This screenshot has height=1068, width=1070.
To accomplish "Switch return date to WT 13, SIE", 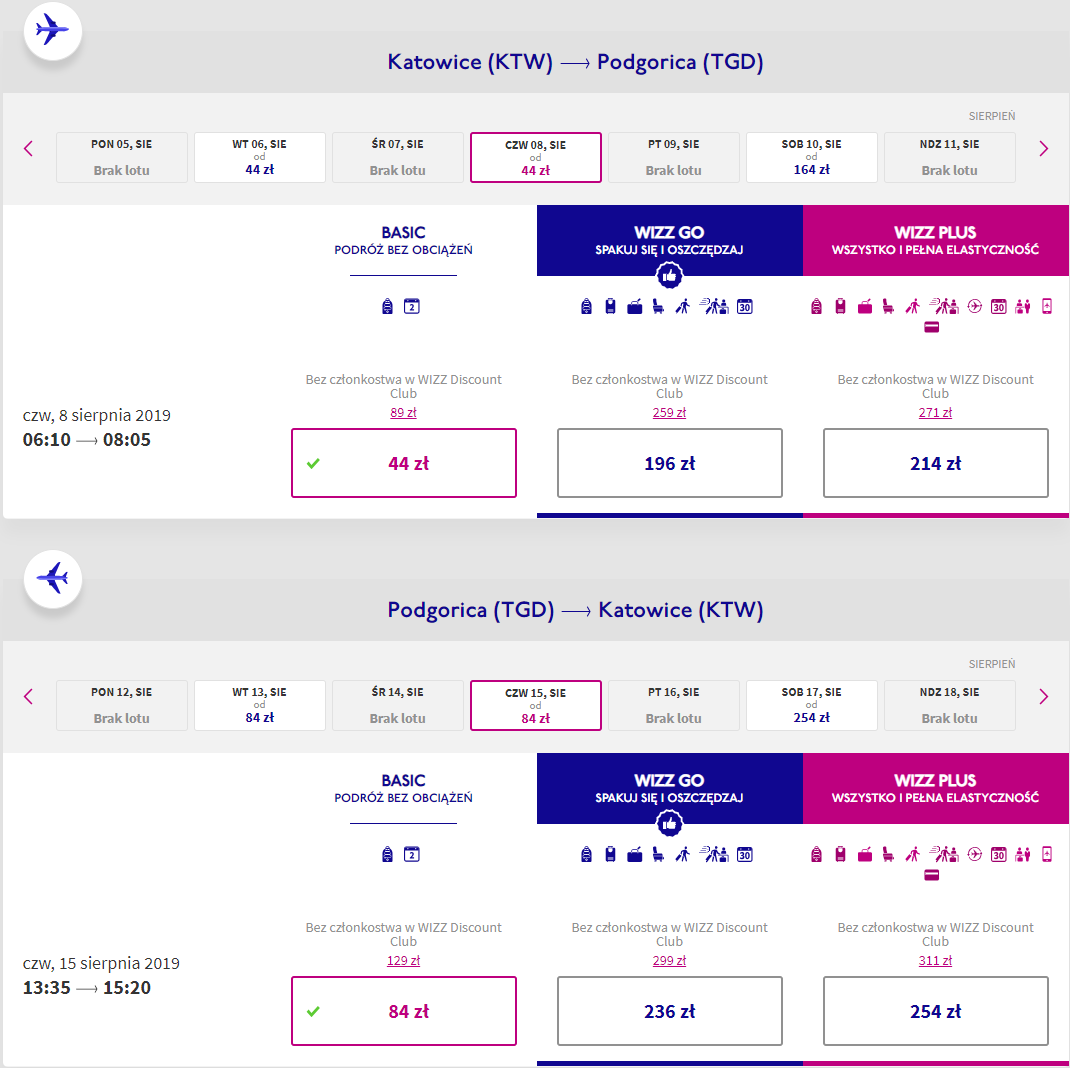I will point(260,706).
